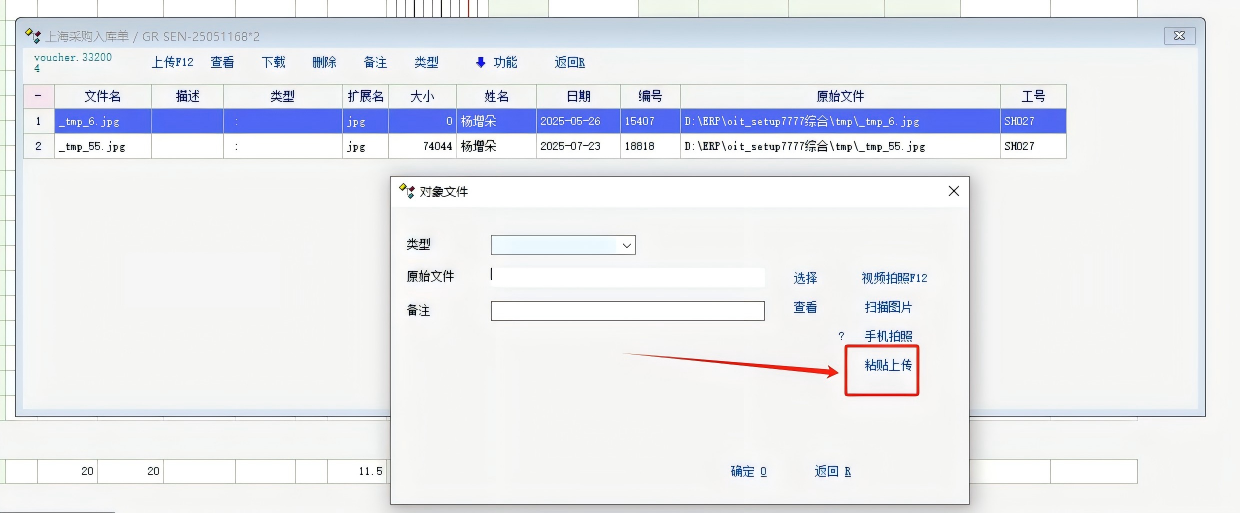Screen dimensions: 1240x513
Task: Click the 下载 download toolbar item
Action: (273, 62)
